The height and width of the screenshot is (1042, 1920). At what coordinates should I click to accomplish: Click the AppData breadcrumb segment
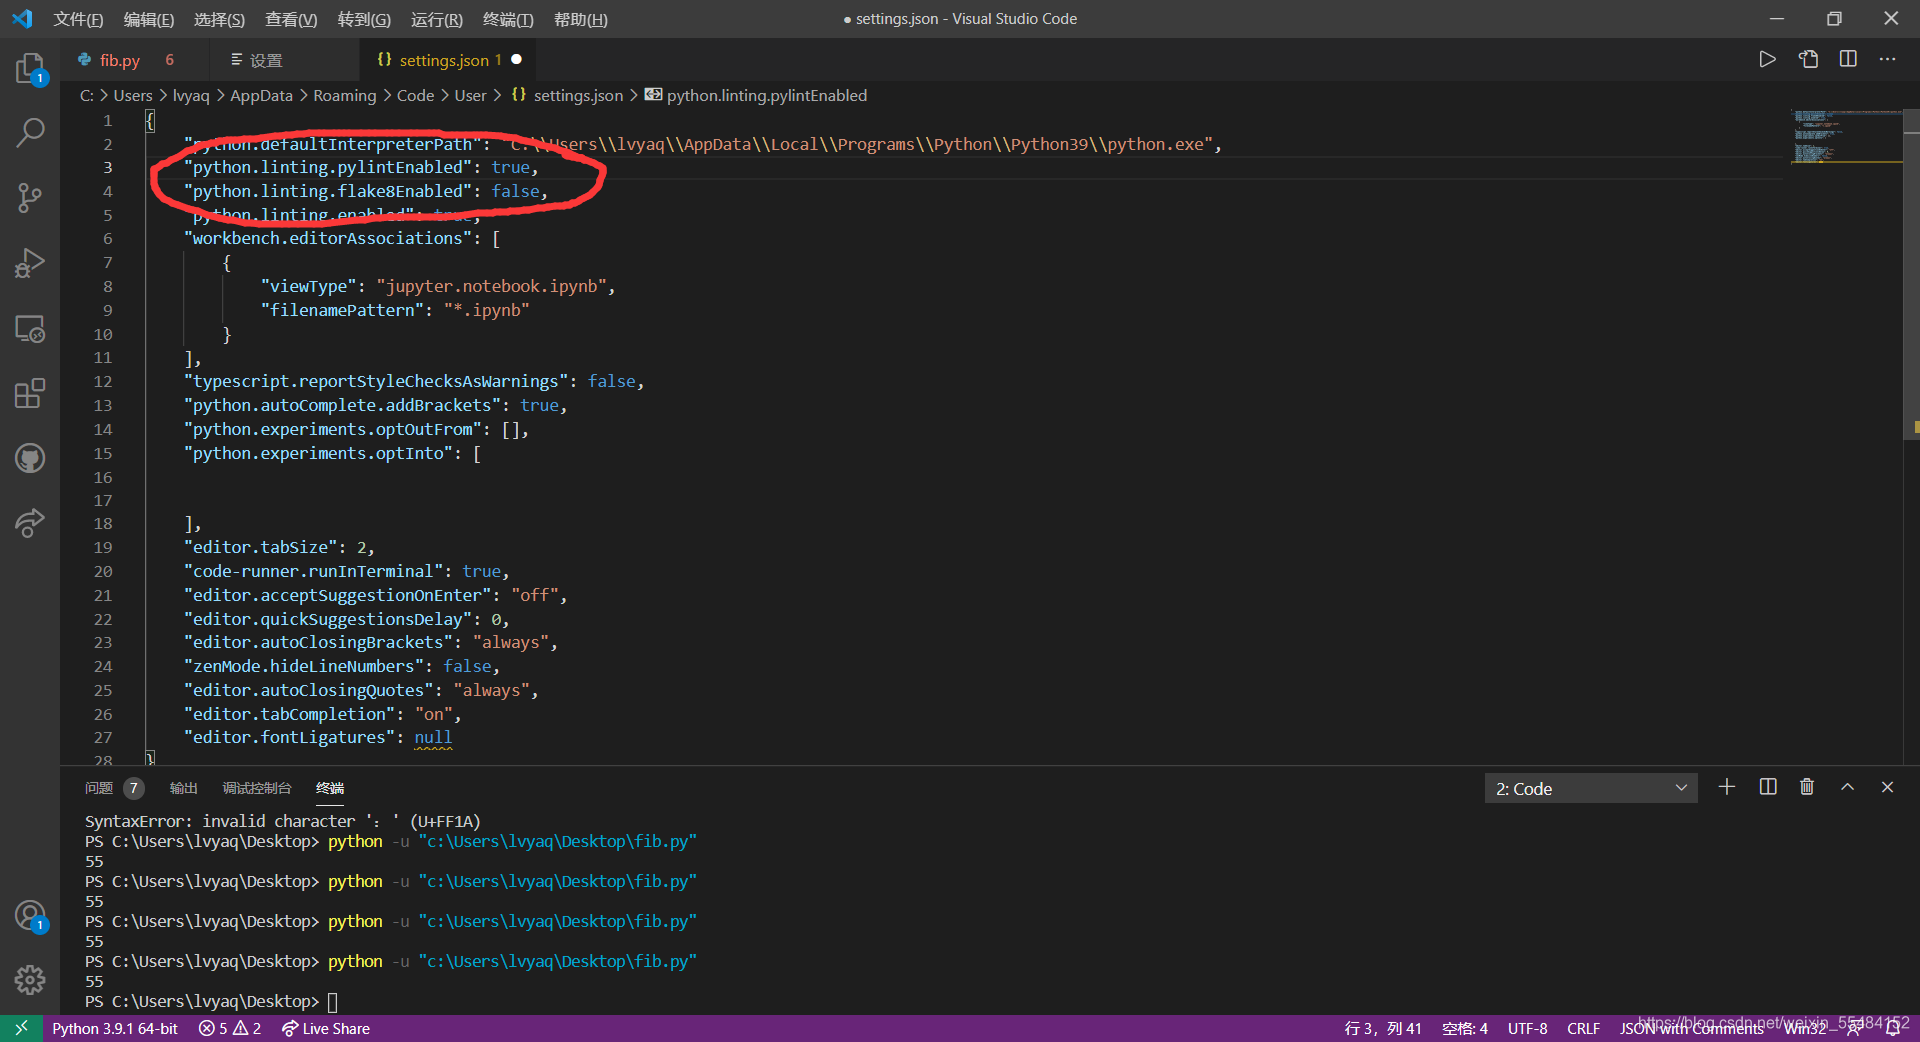(x=261, y=95)
